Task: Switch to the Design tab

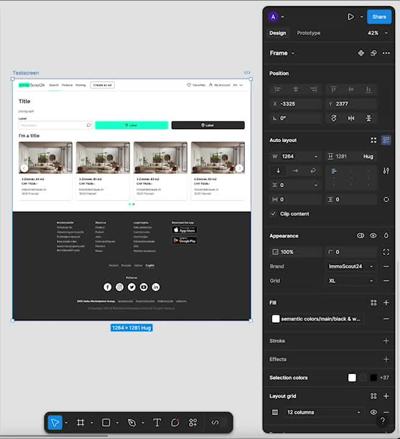Action: 278,33
